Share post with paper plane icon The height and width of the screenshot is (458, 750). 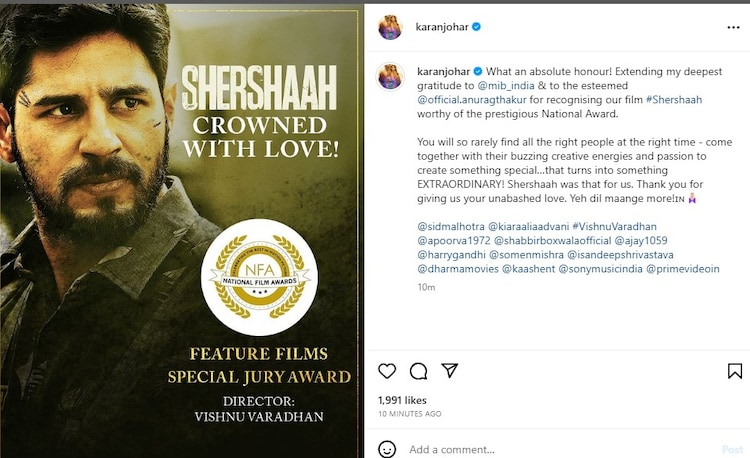coord(450,371)
